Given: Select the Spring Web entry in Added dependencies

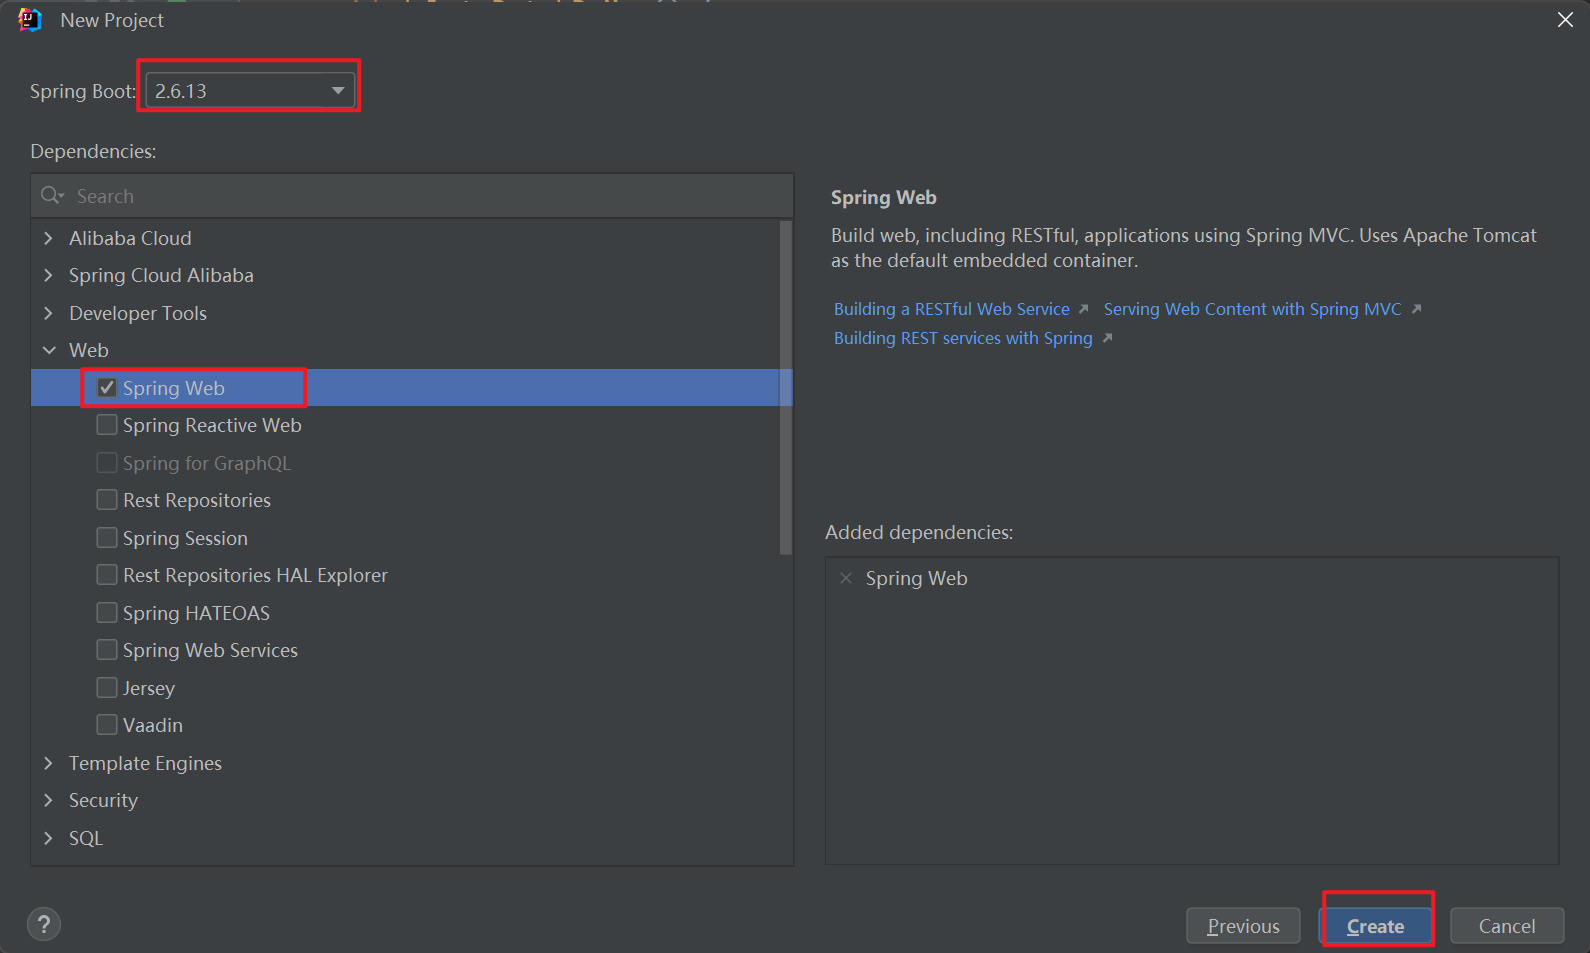Looking at the screenshot, I should tap(916, 578).
